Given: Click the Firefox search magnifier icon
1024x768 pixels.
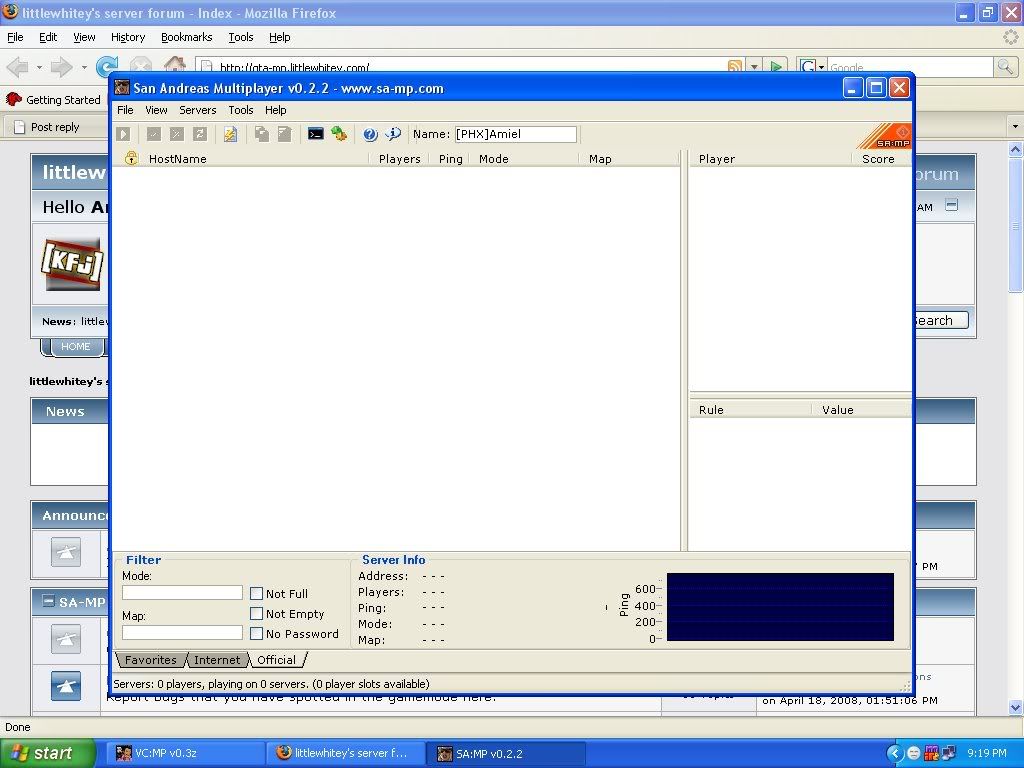Looking at the screenshot, I should 1004,67.
